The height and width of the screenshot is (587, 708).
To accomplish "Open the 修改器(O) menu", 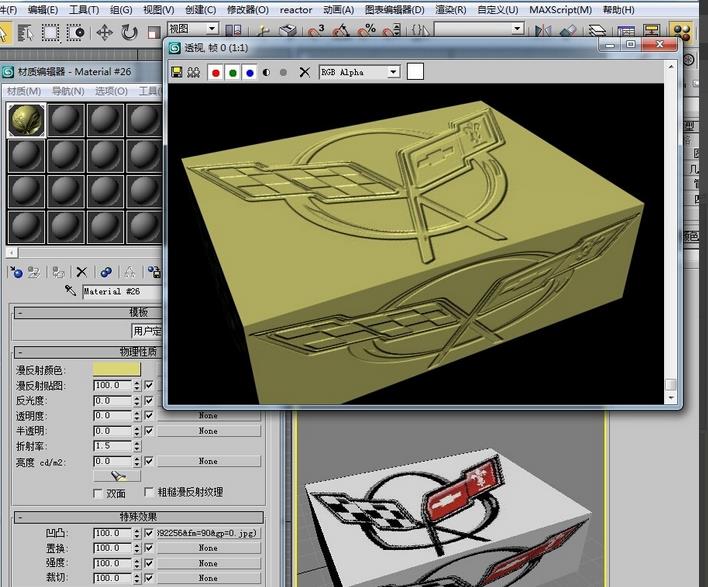I will tap(247, 9).
